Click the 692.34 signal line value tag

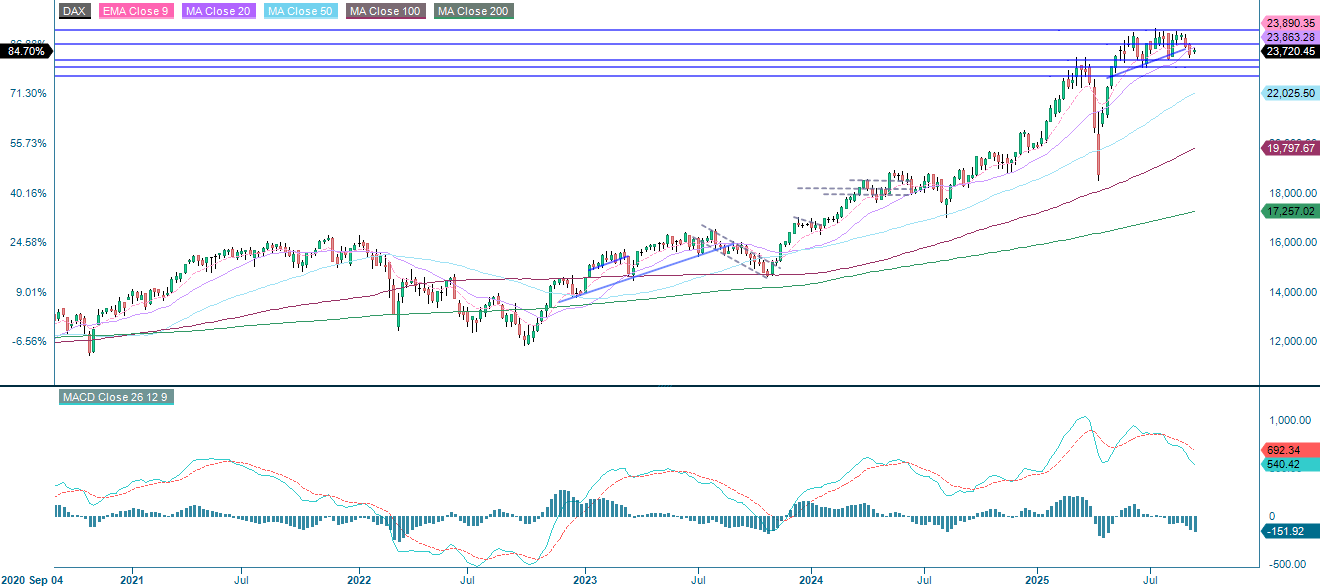(x=1283, y=451)
